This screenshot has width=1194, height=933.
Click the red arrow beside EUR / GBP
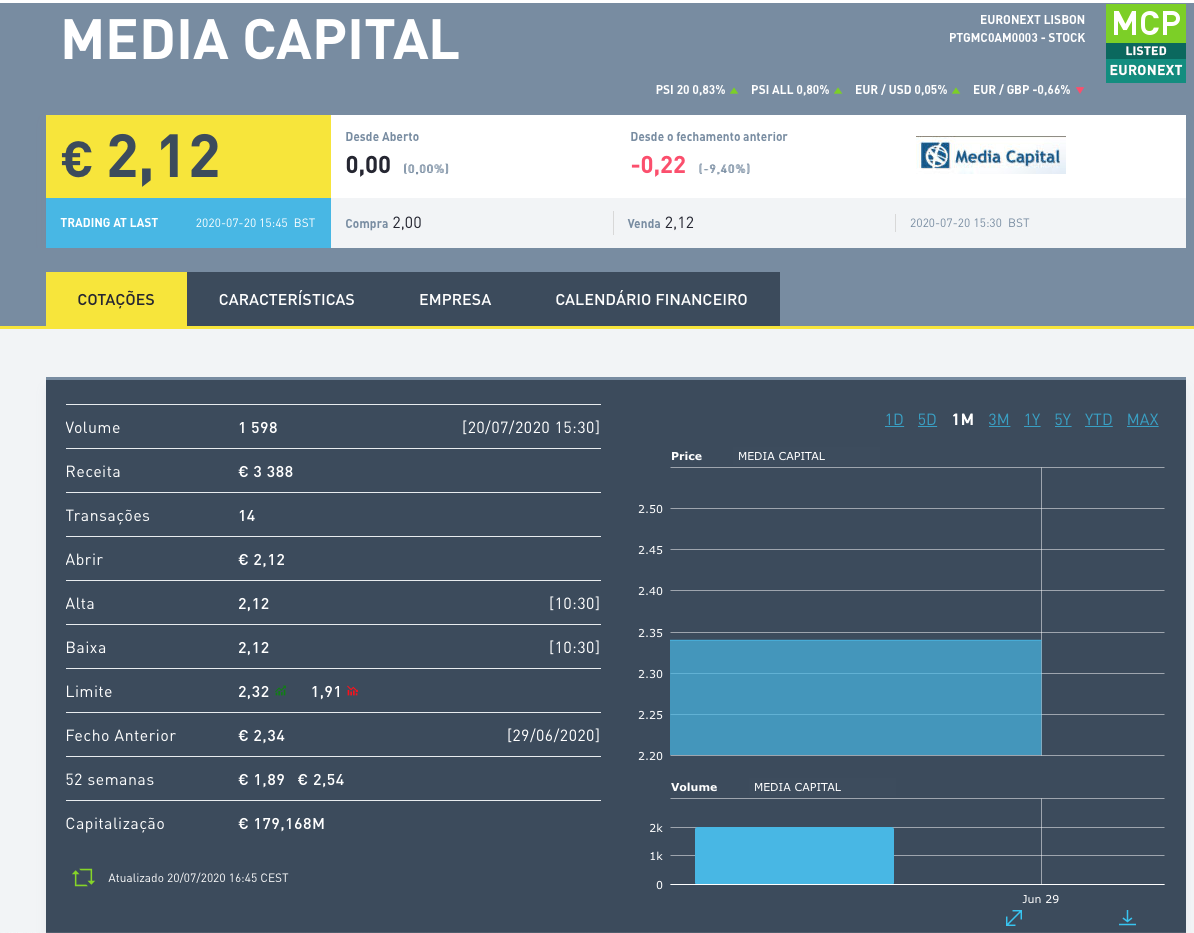(1079, 91)
